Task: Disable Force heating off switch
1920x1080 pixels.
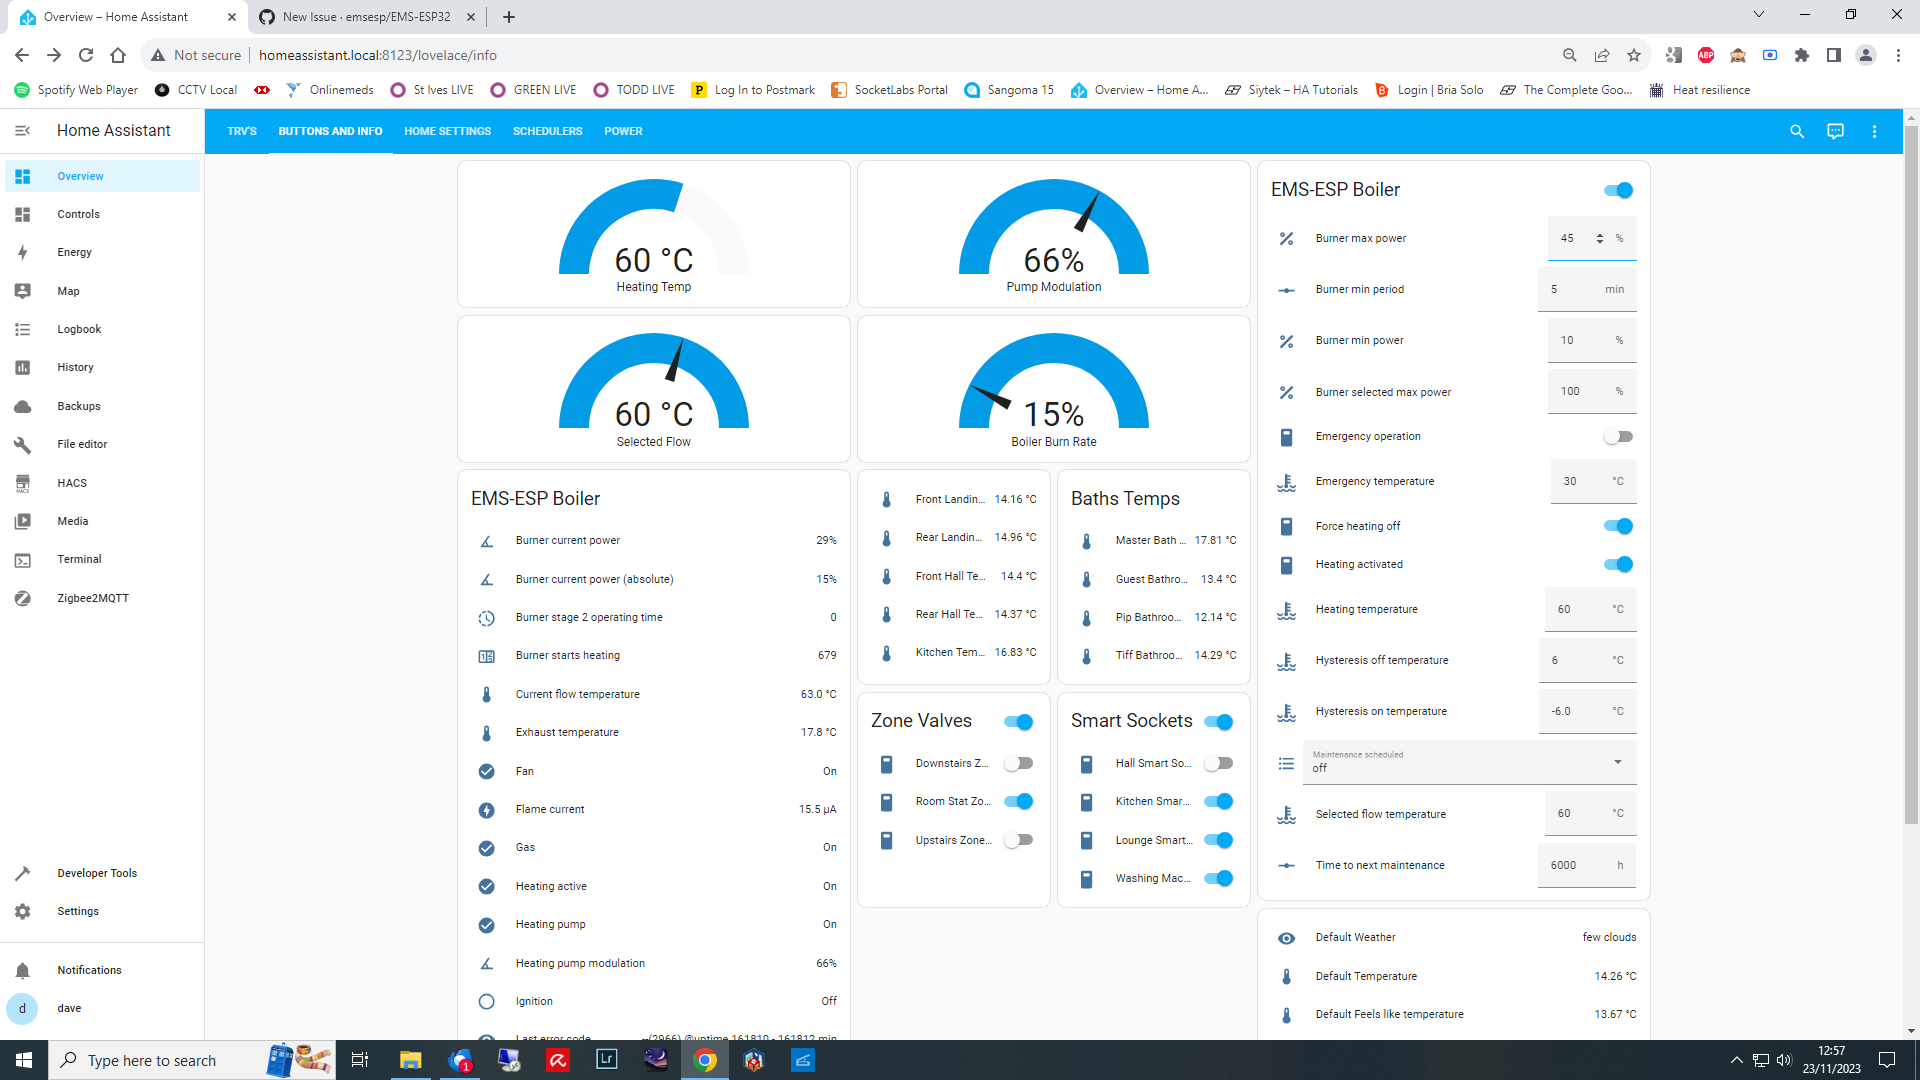Action: [x=1617, y=526]
